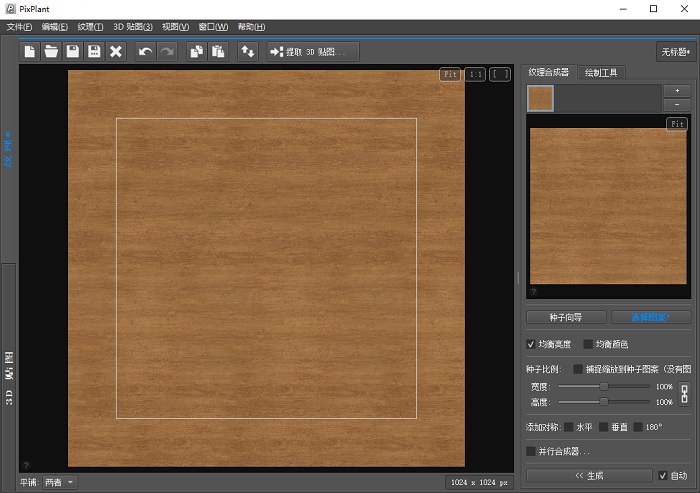700x493 pixels.
Task: Click the Open folder icon
Action: coord(51,51)
